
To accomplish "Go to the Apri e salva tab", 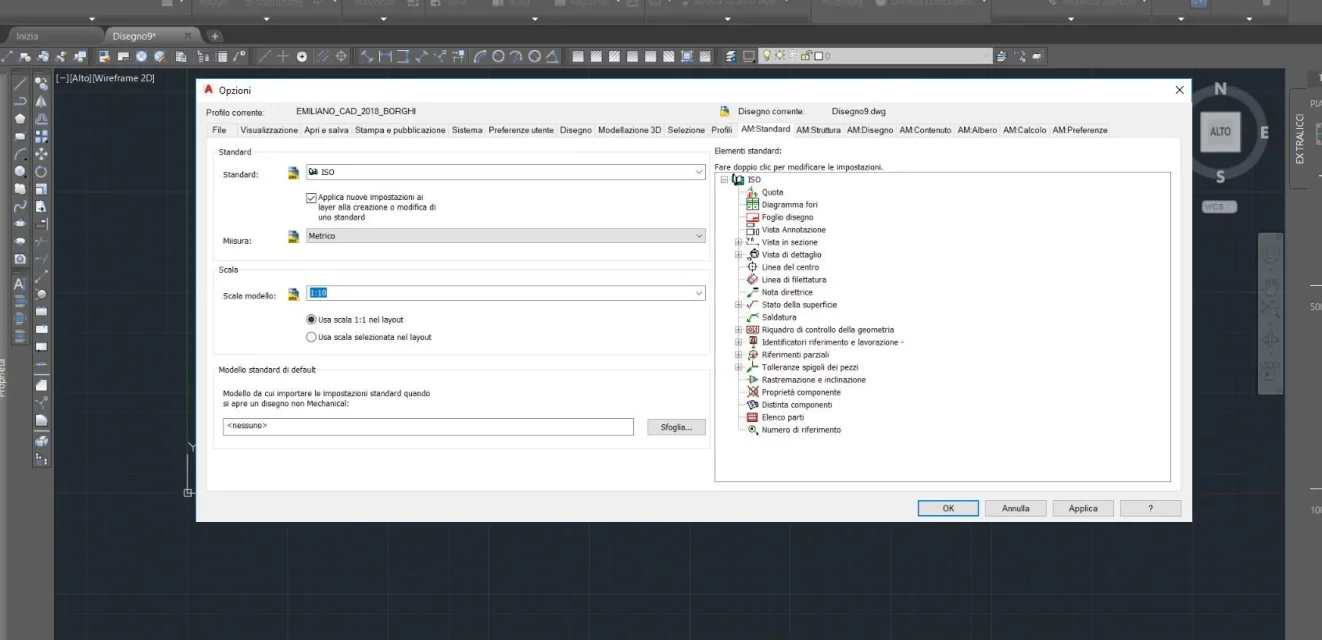I will point(327,130).
